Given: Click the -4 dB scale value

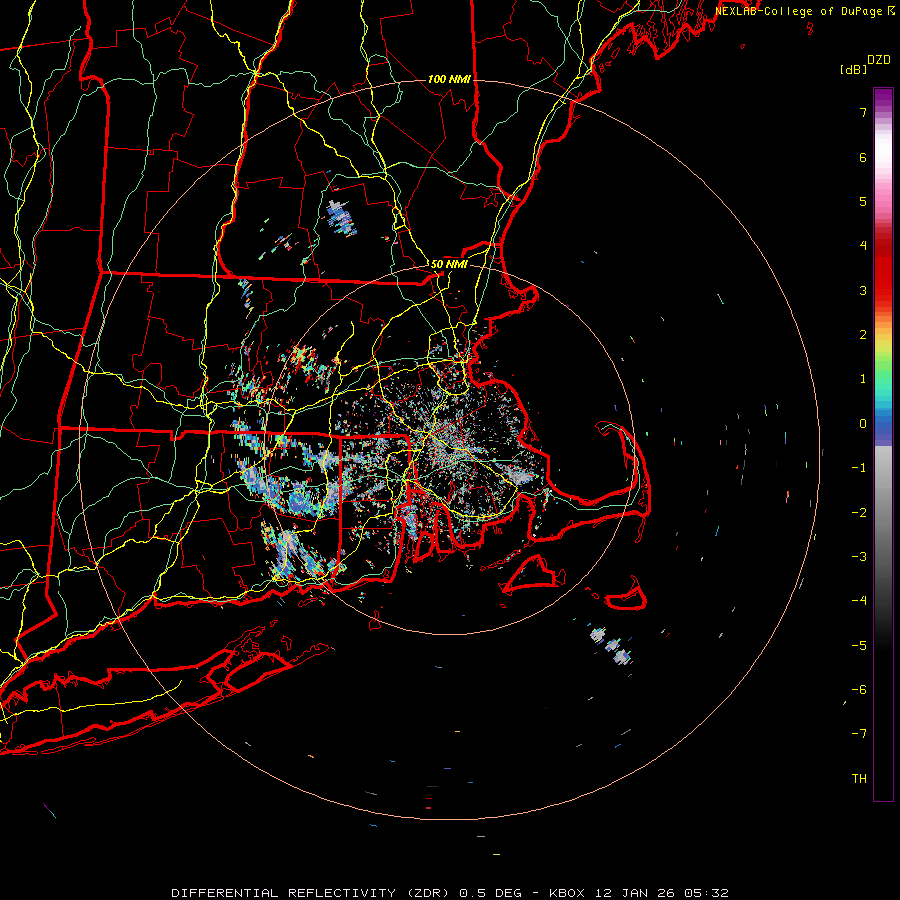Looking at the screenshot, I should (x=859, y=600).
